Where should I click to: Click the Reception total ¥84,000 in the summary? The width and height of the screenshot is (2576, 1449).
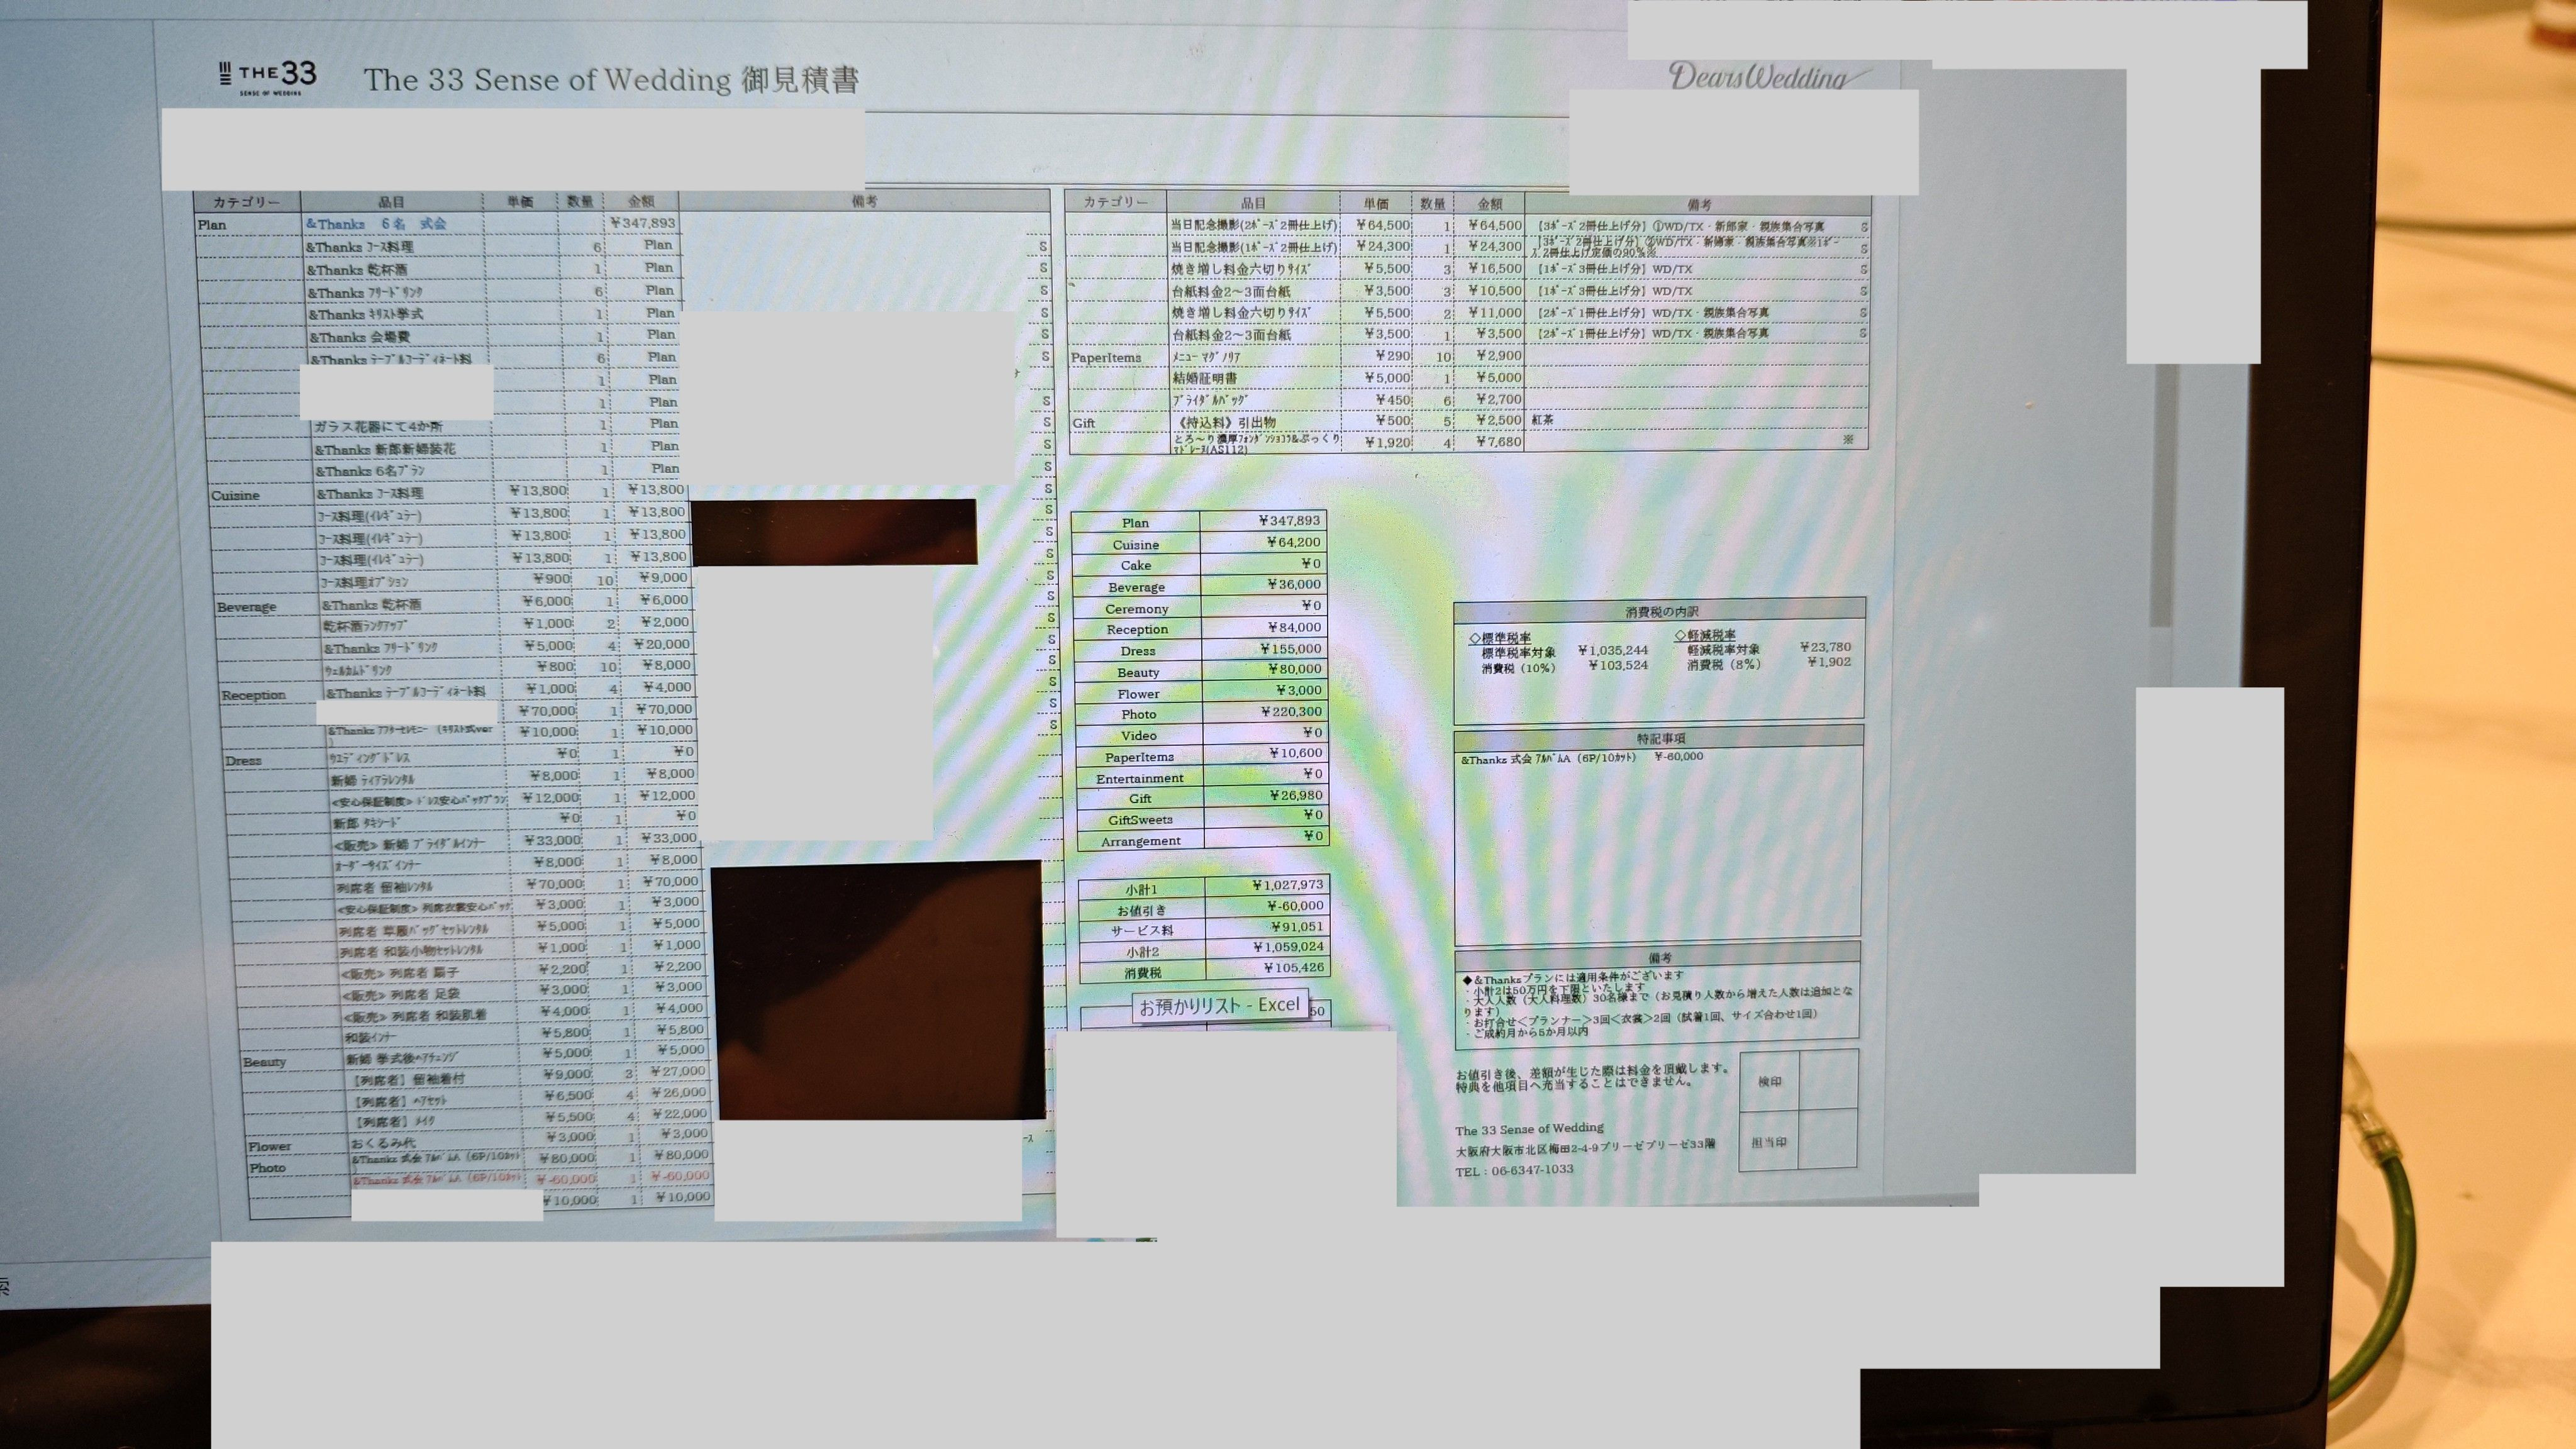coord(1294,627)
